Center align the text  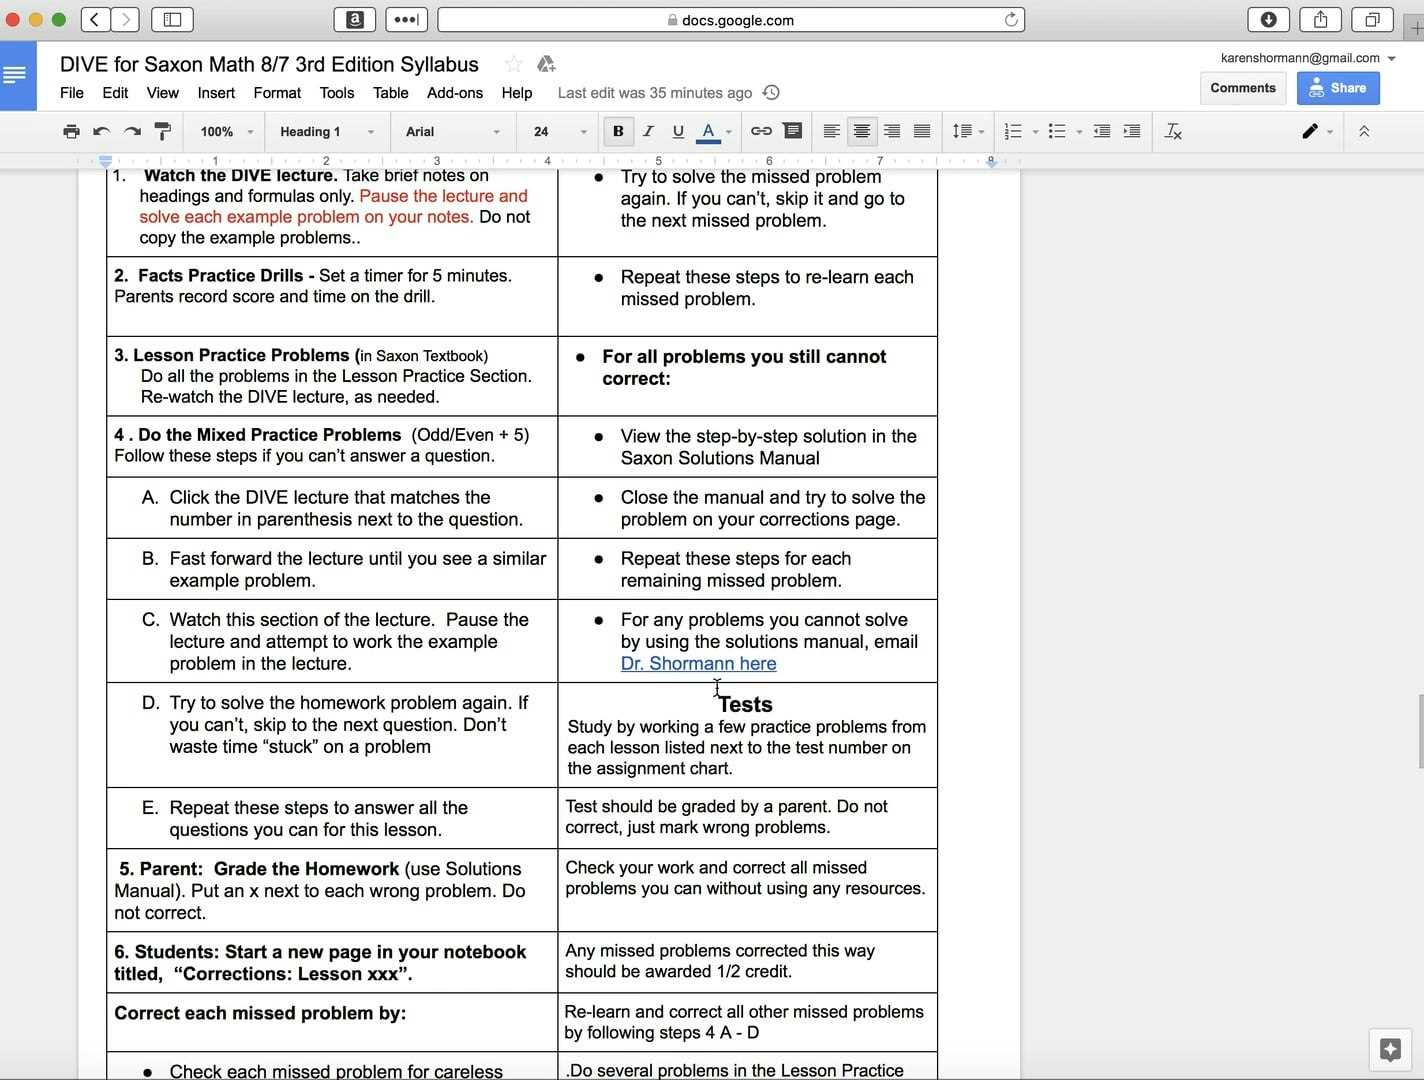click(x=861, y=131)
